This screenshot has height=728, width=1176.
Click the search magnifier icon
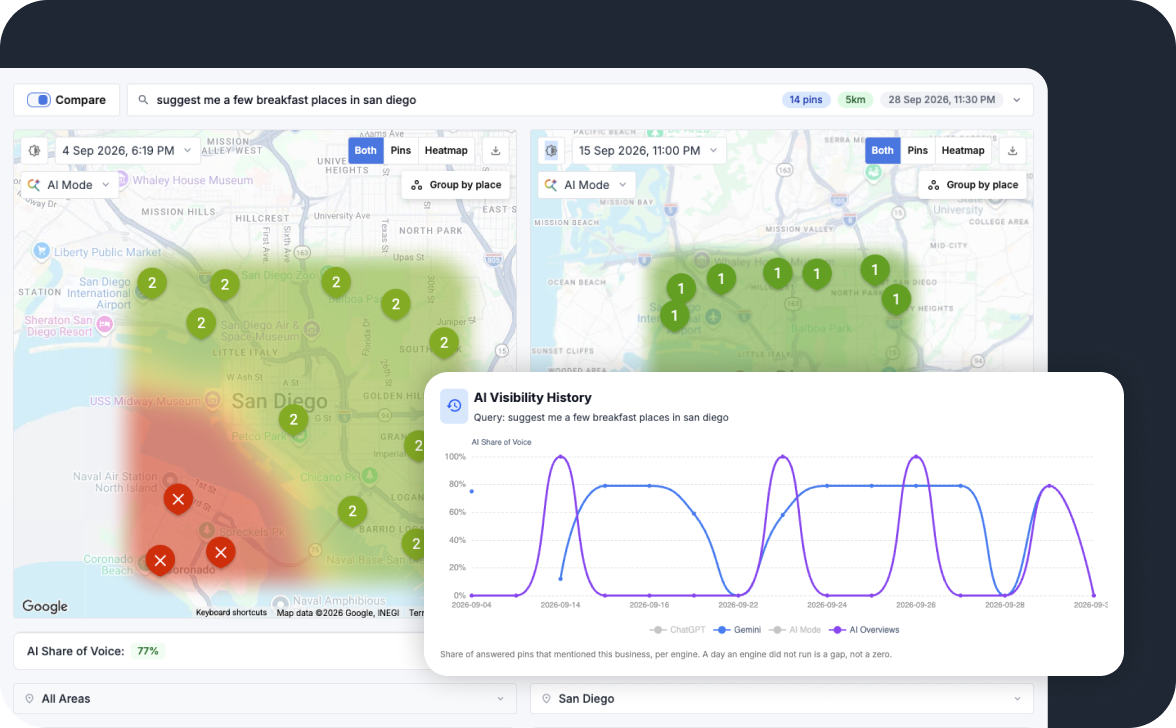tap(143, 100)
